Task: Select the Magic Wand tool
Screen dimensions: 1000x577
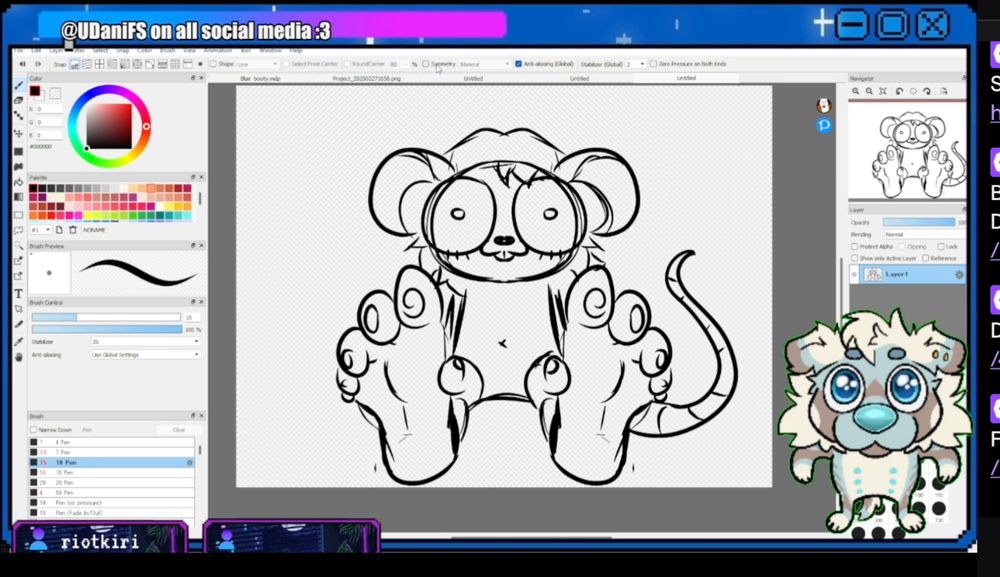Action: (x=18, y=245)
